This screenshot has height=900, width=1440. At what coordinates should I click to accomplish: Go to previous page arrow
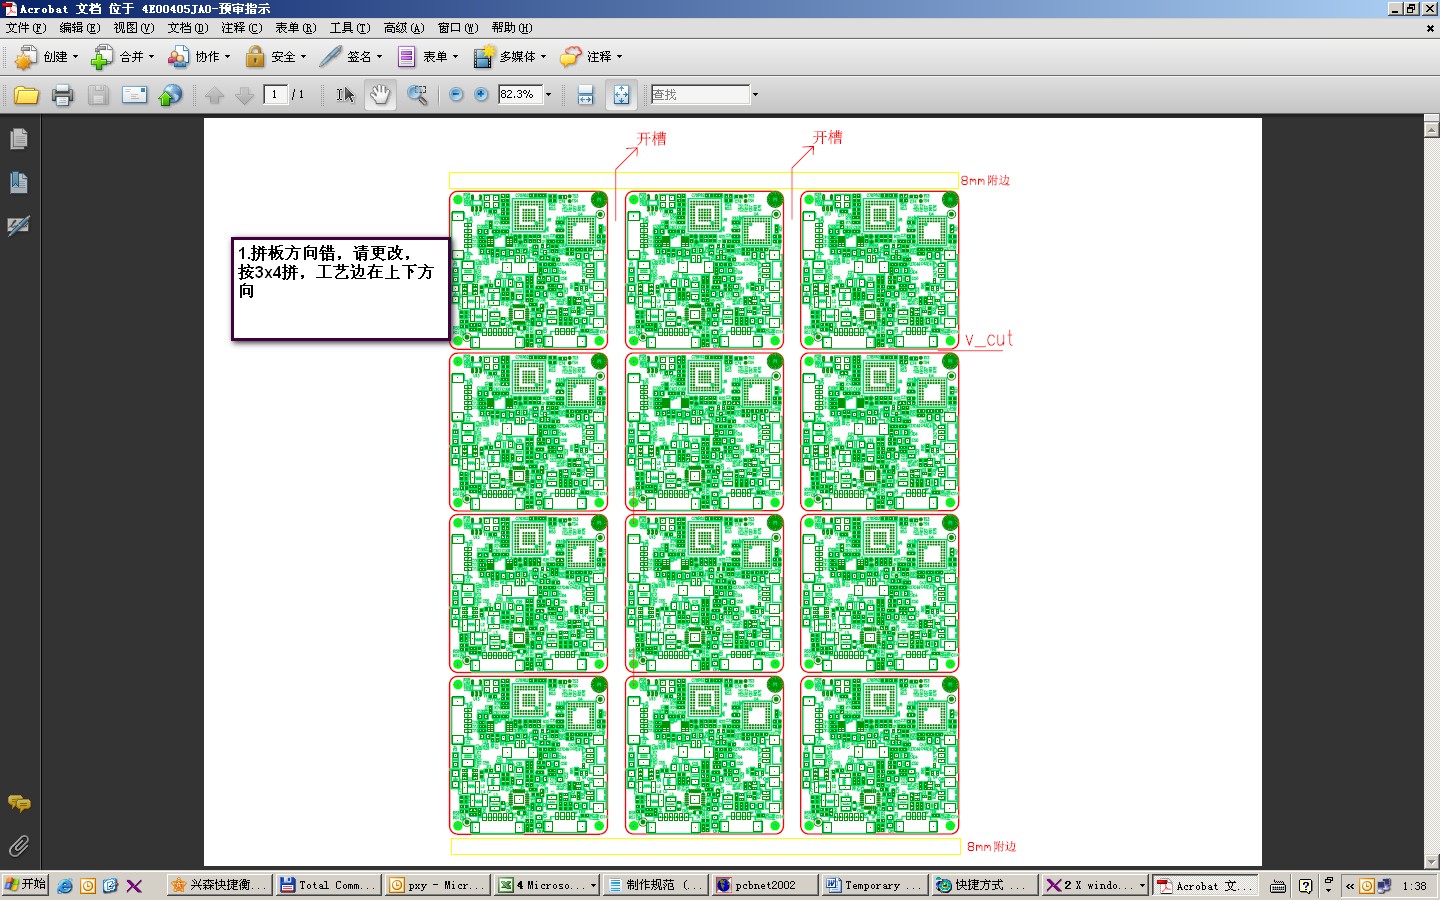pos(214,95)
